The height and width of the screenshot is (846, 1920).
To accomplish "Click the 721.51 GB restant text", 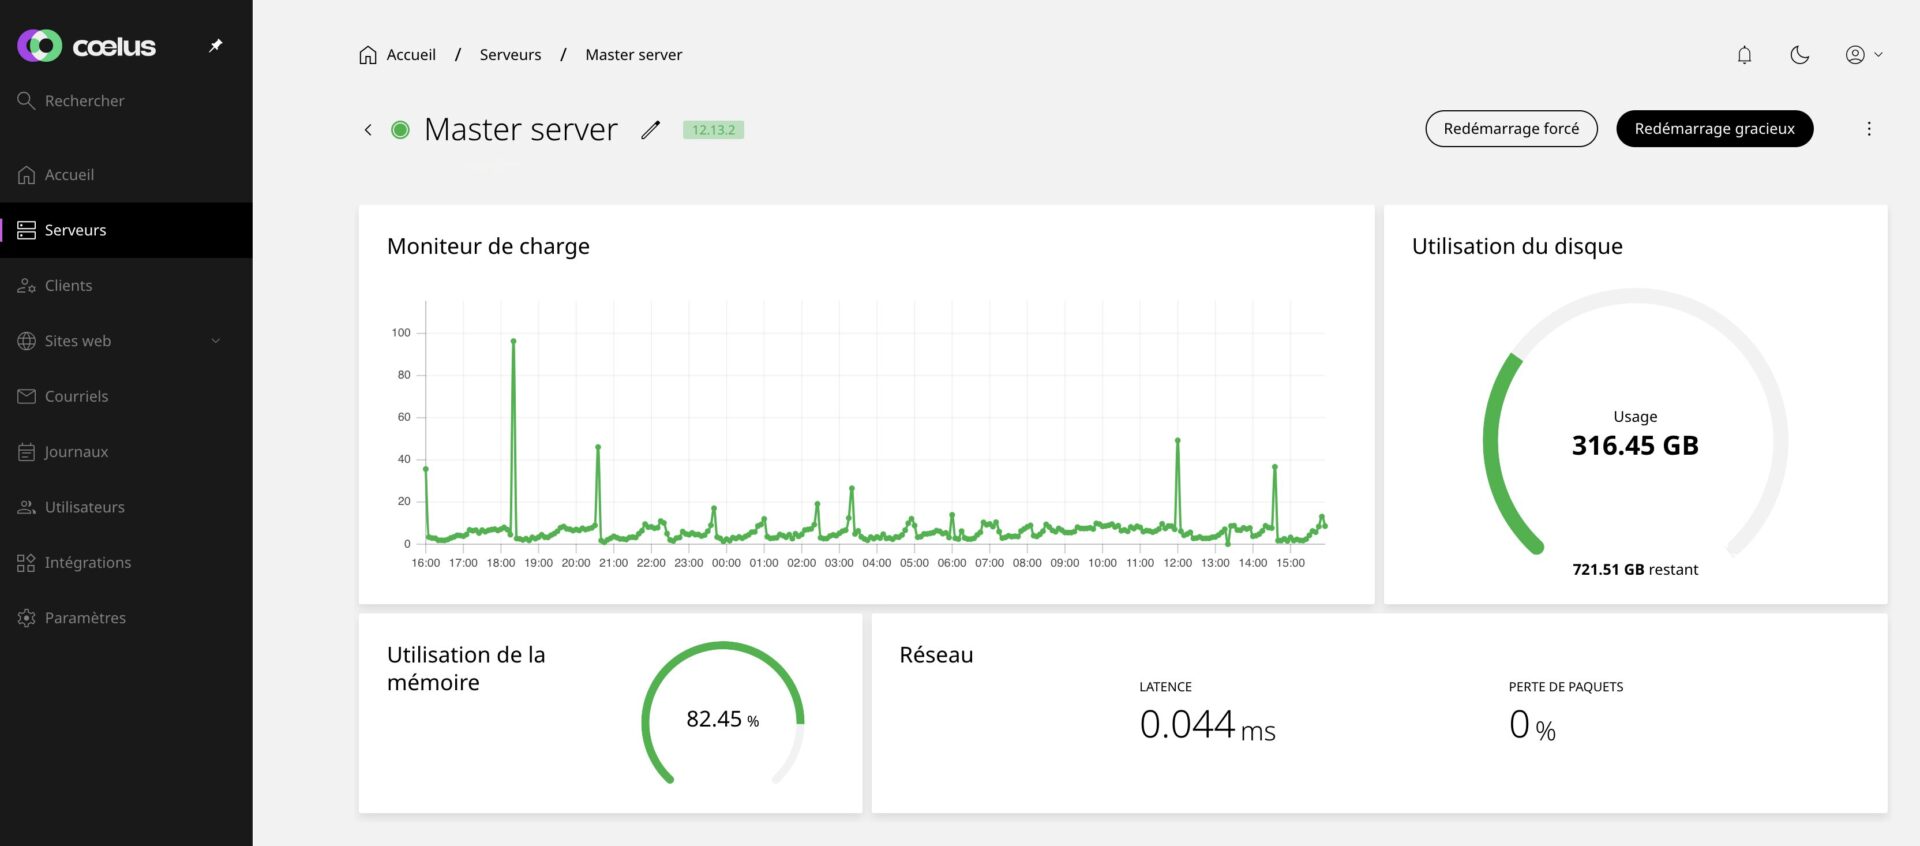I will [1635, 570].
